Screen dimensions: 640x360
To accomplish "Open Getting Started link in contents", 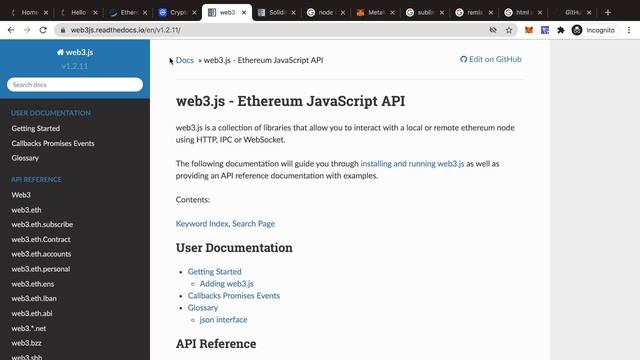I will click(x=214, y=271).
